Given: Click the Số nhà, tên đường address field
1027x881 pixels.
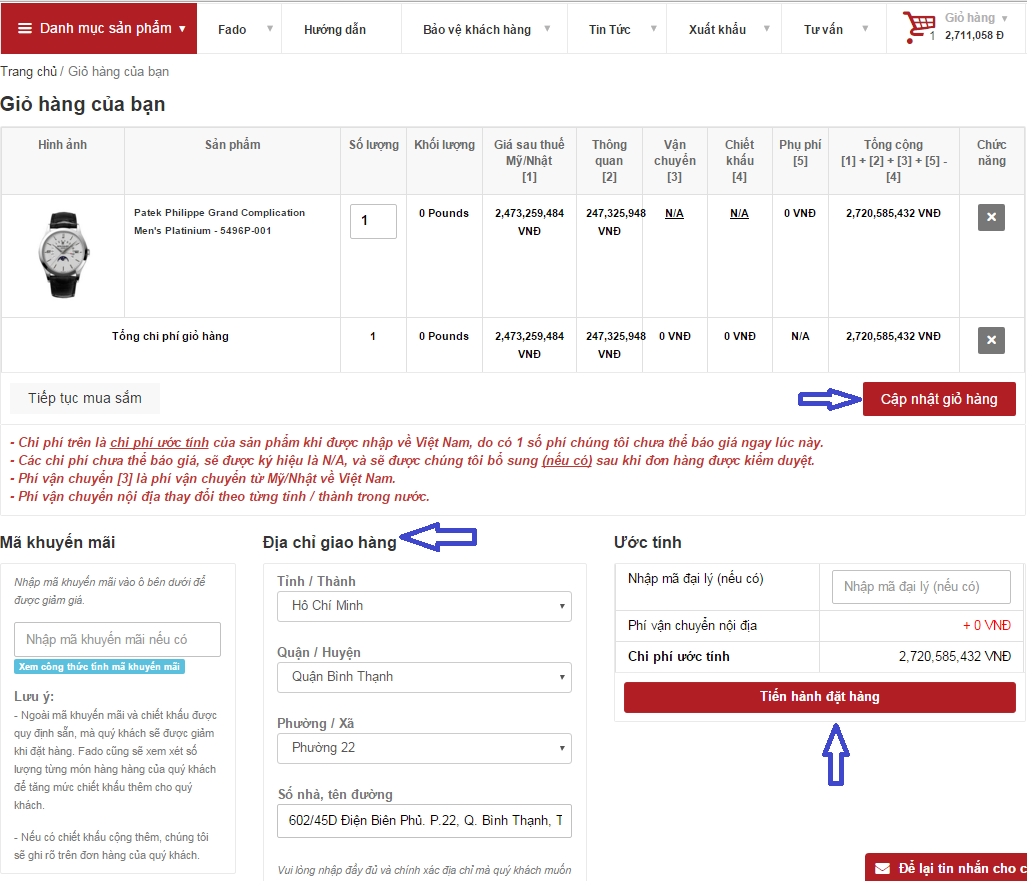Looking at the screenshot, I should (424, 821).
